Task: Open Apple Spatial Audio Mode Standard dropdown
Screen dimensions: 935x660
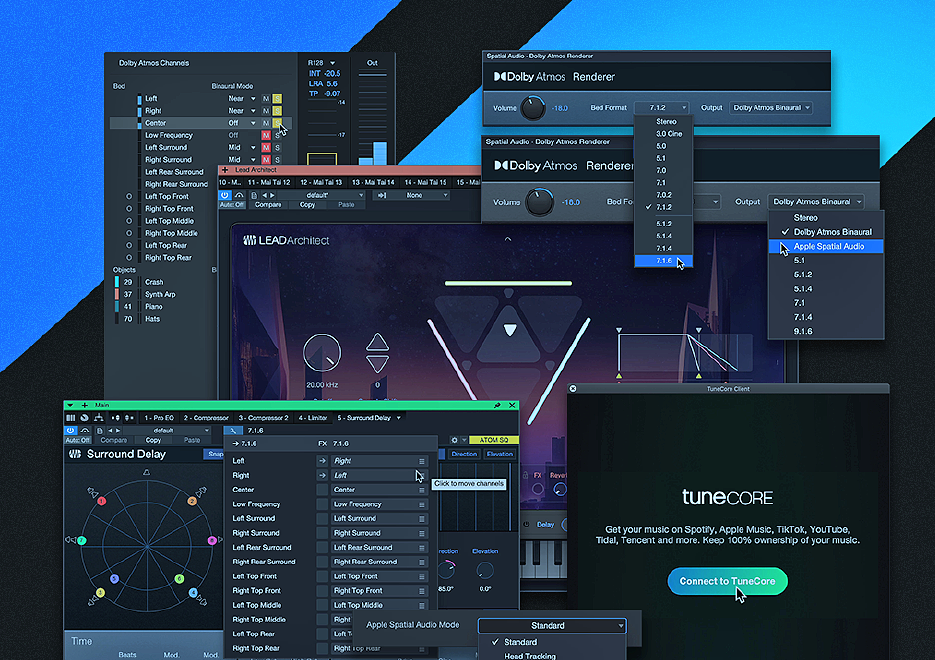Action: pyautogui.click(x=552, y=625)
